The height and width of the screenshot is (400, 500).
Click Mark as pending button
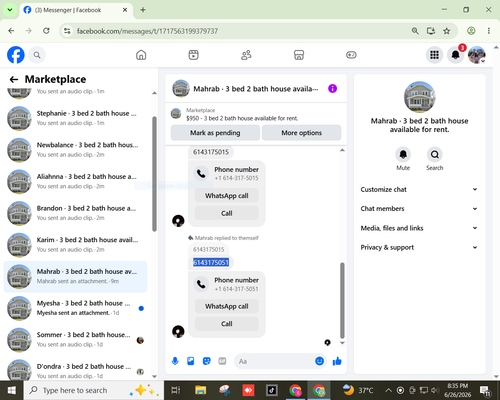tap(215, 133)
